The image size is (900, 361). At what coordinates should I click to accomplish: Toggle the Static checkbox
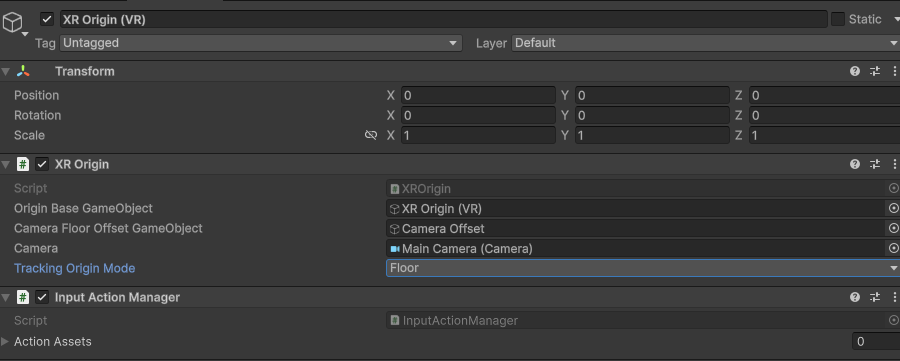click(838, 20)
